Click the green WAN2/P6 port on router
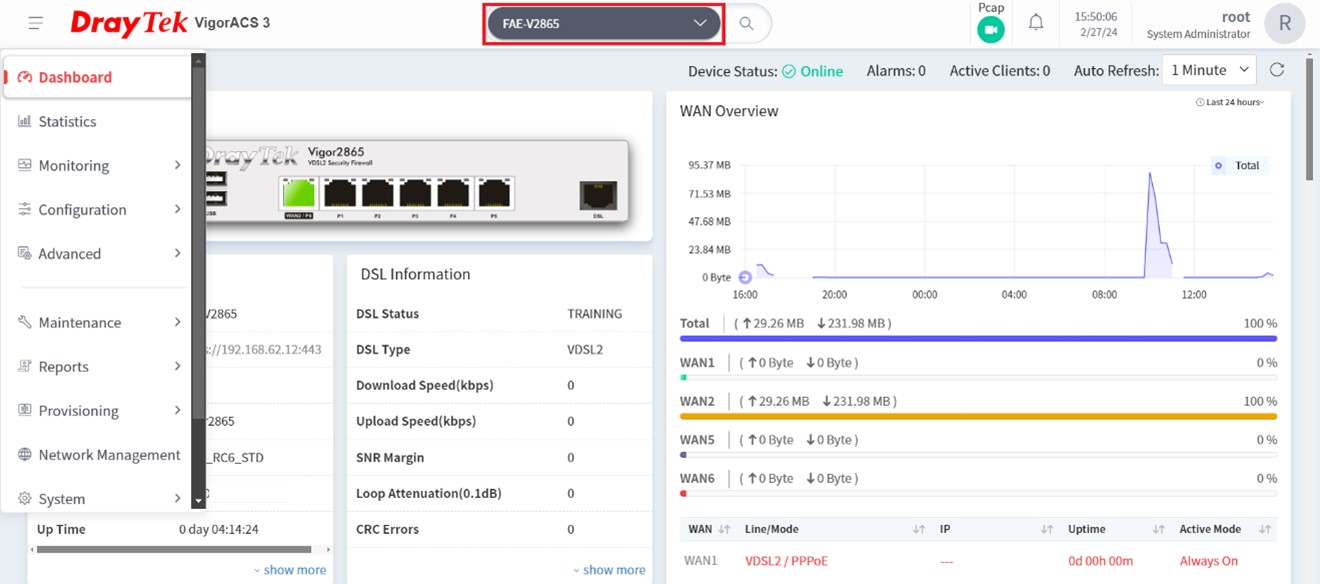The height and width of the screenshot is (584, 1320). click(299, 193)
